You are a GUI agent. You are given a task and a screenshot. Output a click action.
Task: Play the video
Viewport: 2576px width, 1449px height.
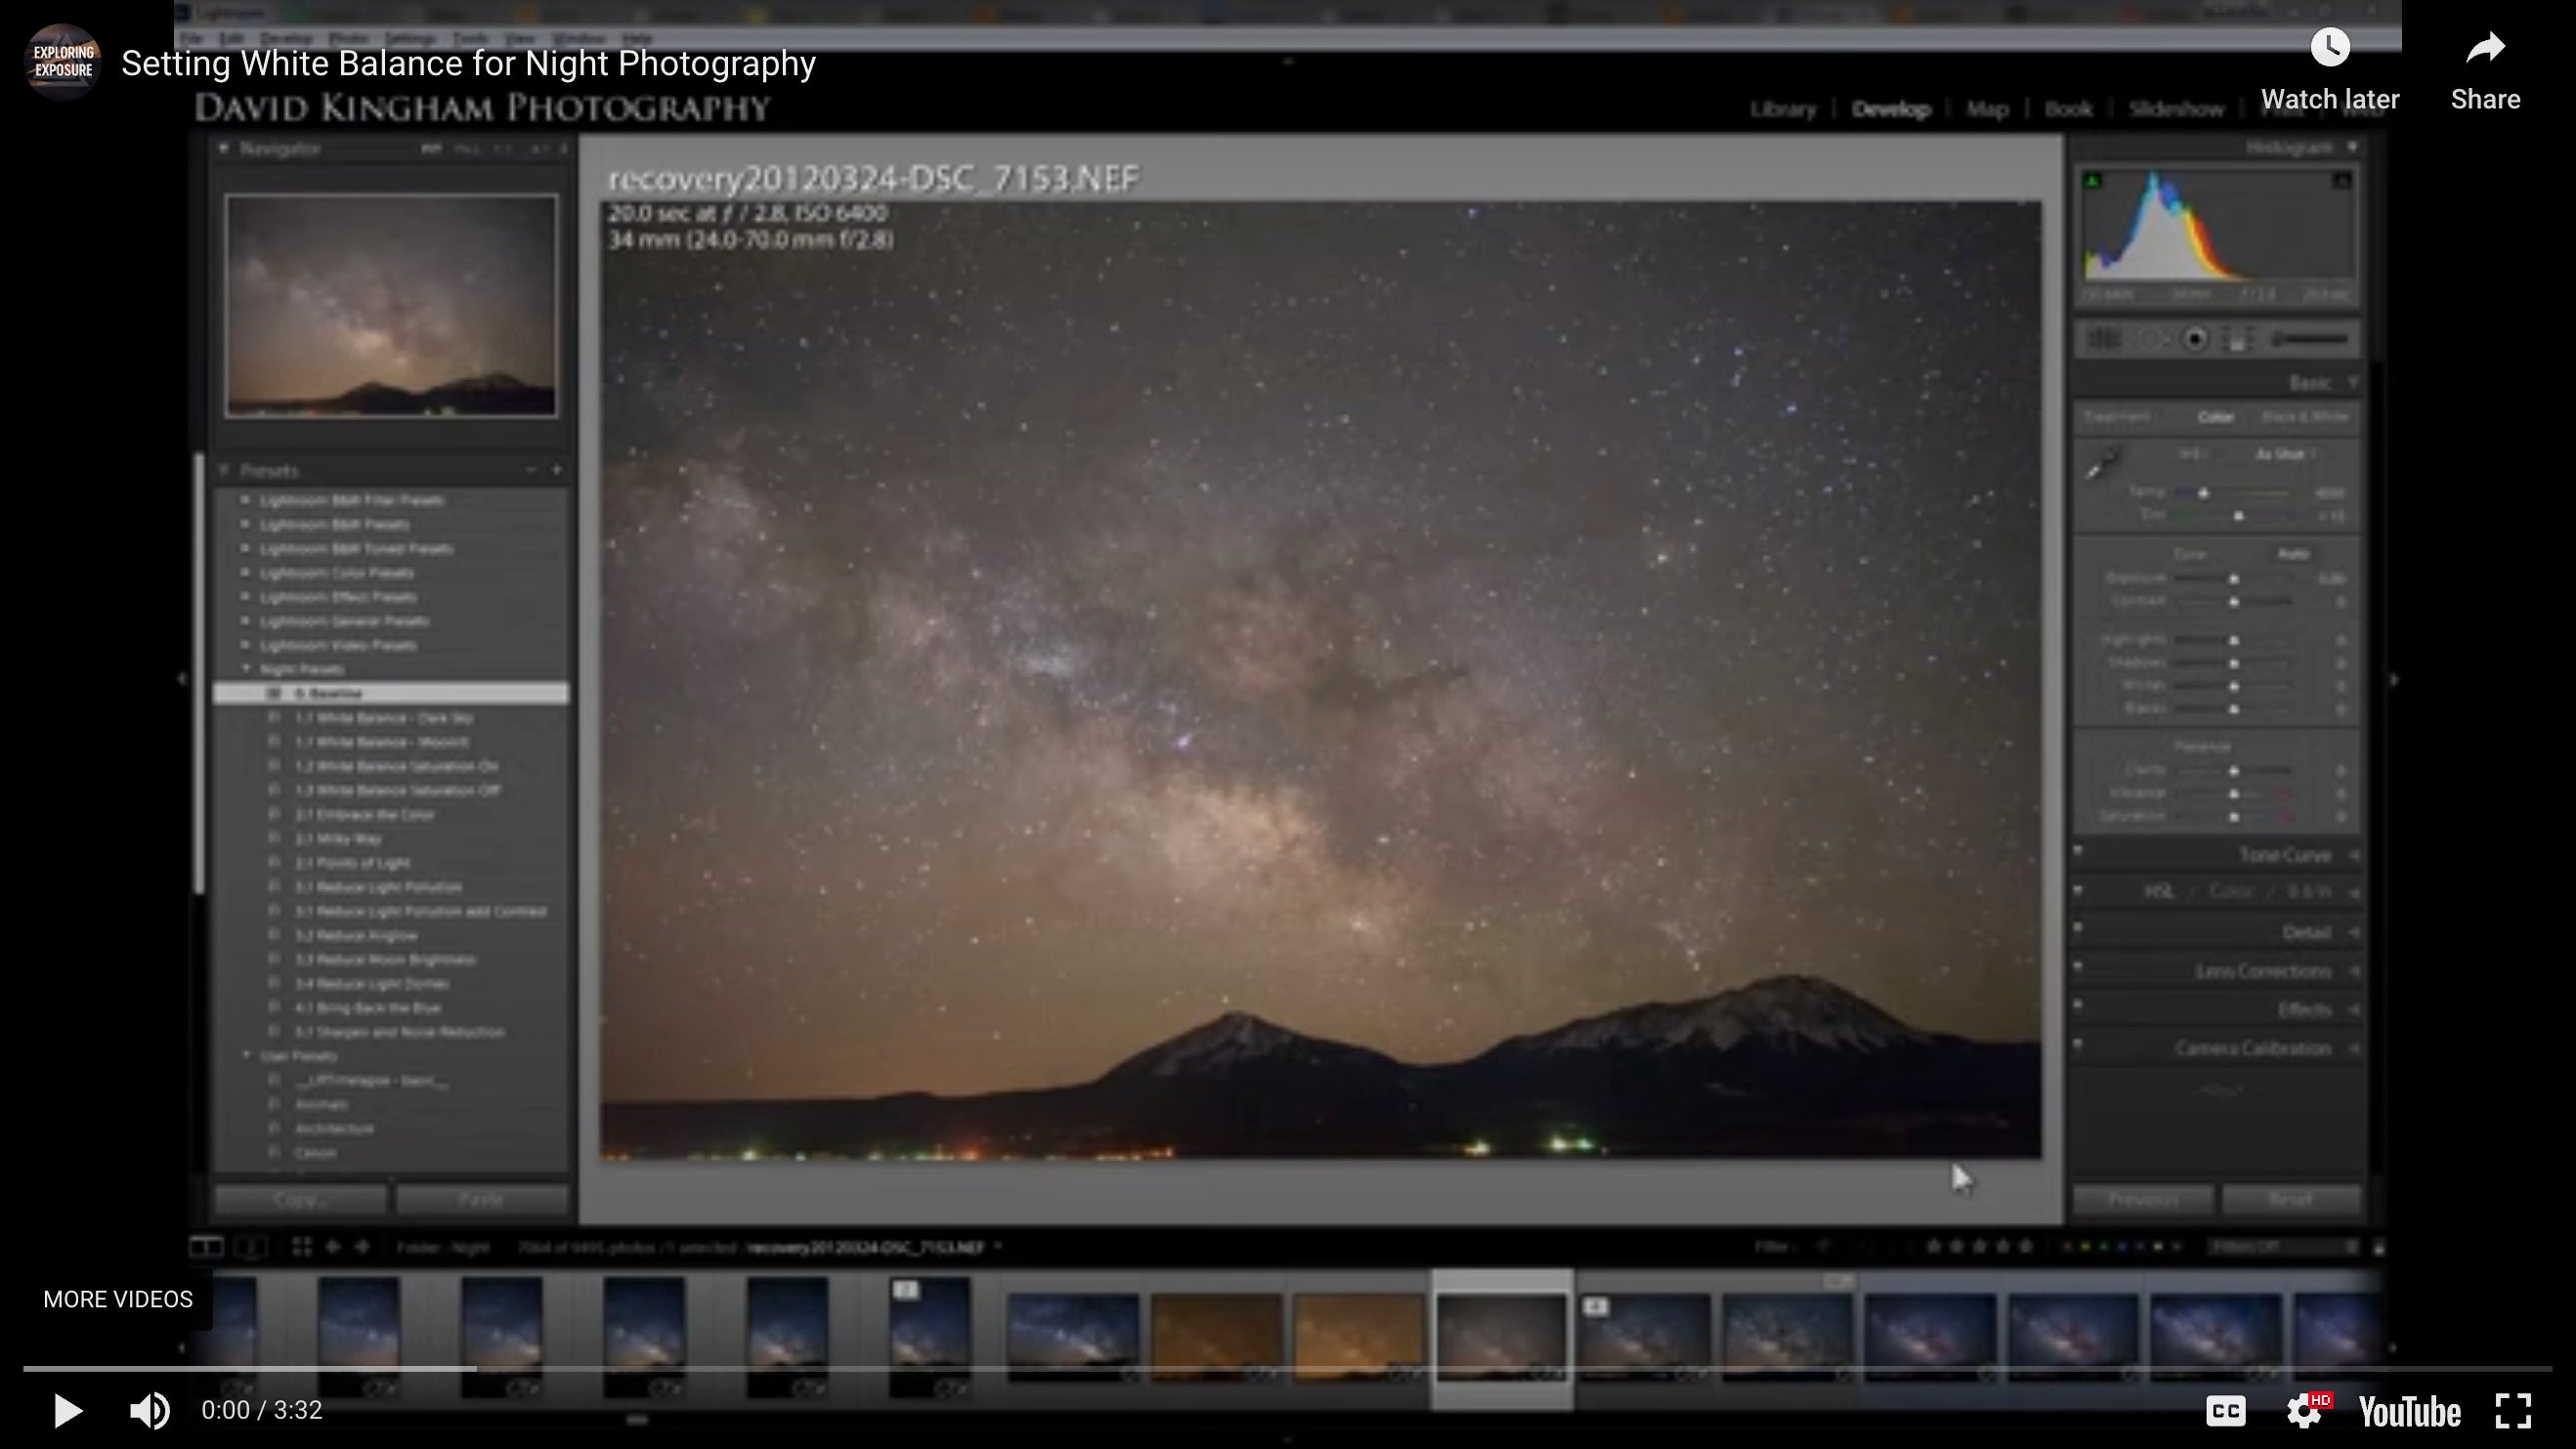point(67,1410)
